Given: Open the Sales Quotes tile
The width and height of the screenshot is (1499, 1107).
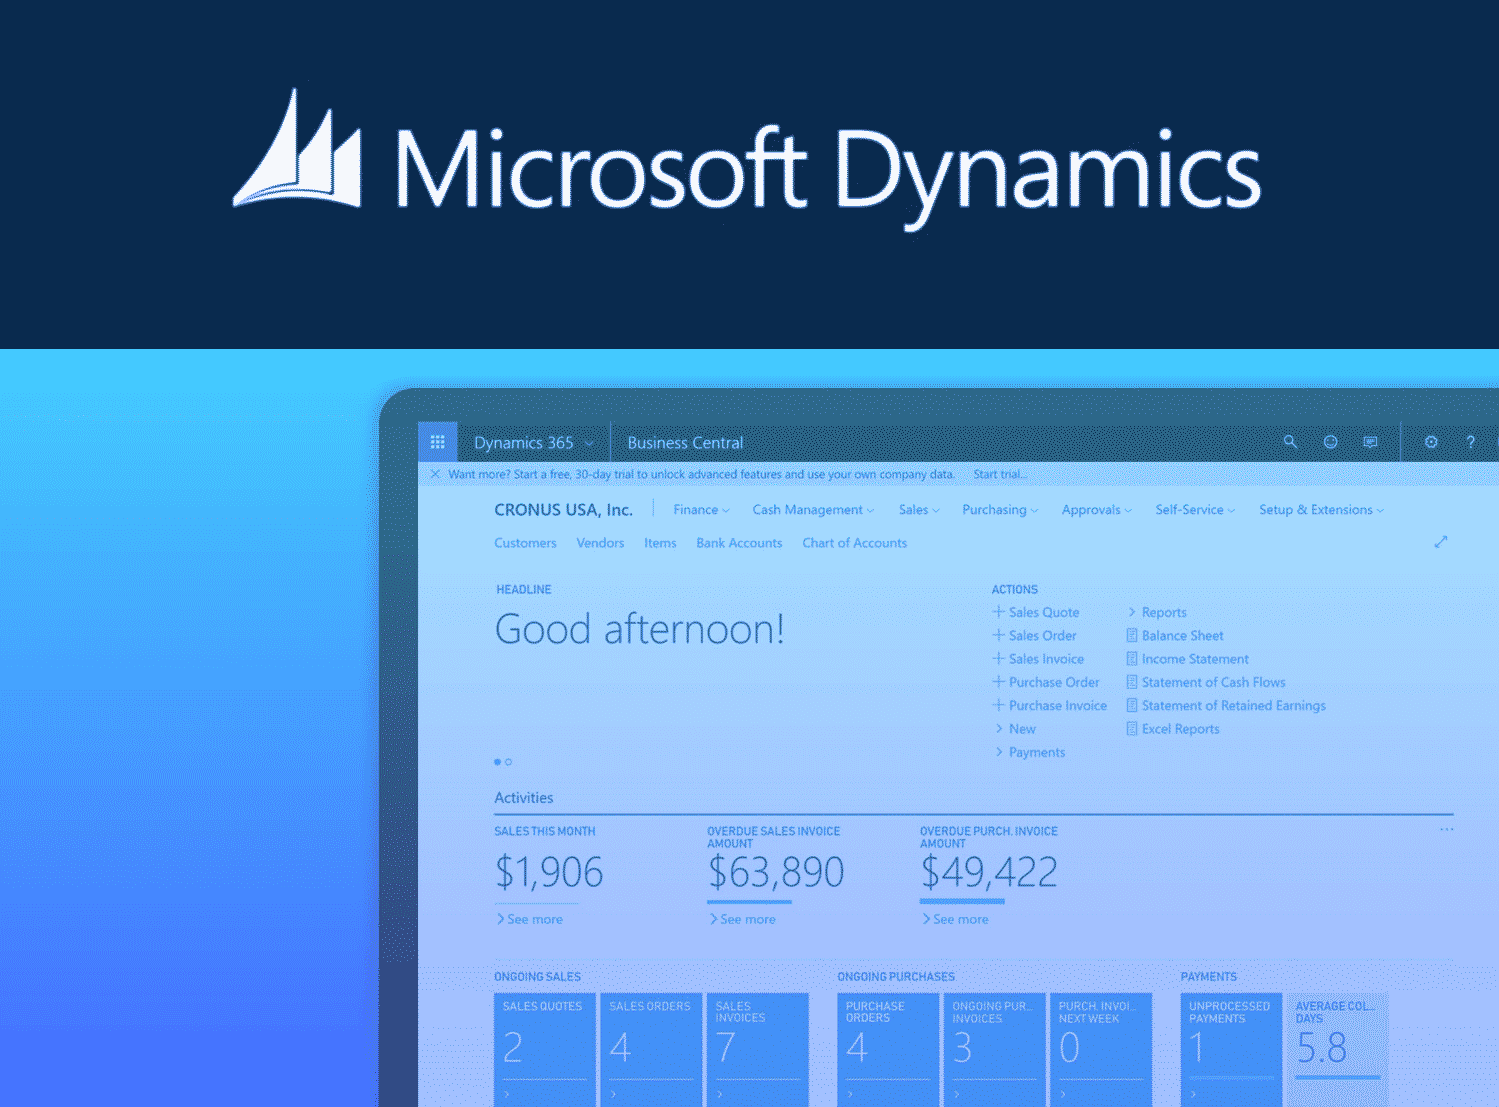Looking at the screenshot, I should 545,1049.
